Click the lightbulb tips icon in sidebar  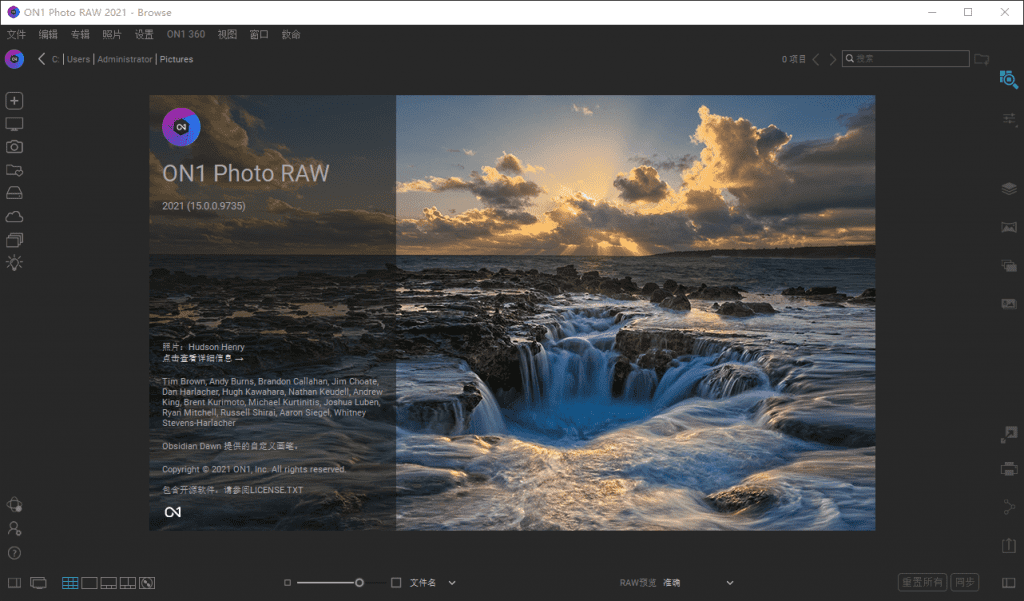(x=14, y=263)
